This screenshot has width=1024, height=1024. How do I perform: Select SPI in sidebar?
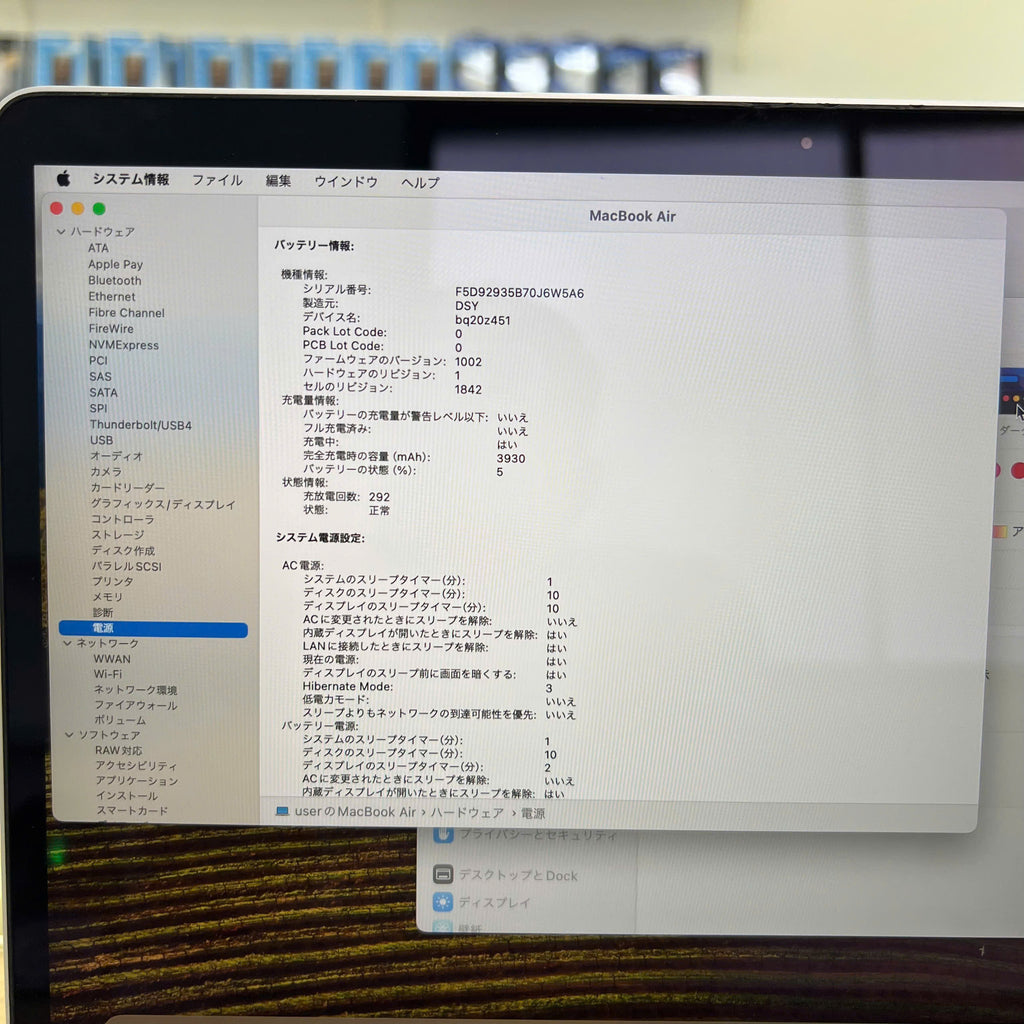pos(99,408)
